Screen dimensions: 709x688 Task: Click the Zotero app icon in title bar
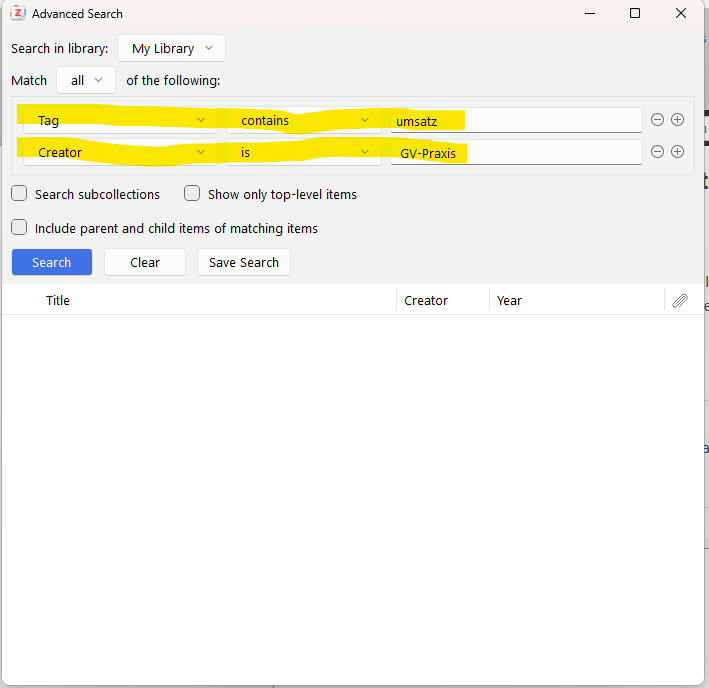pos(18,13)
